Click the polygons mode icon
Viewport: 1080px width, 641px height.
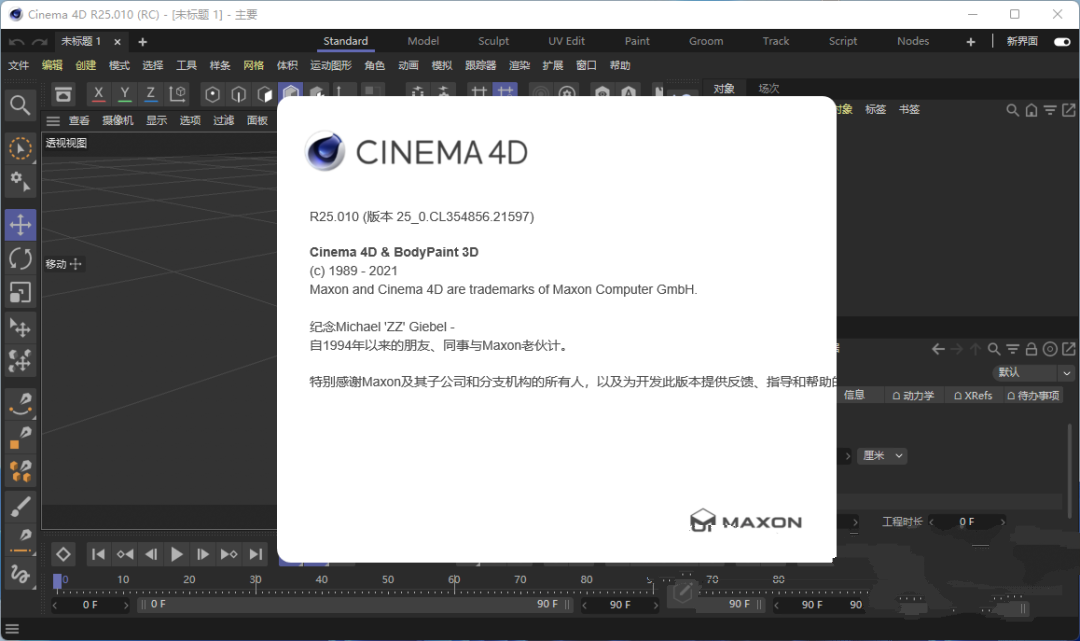coord(264,94)
